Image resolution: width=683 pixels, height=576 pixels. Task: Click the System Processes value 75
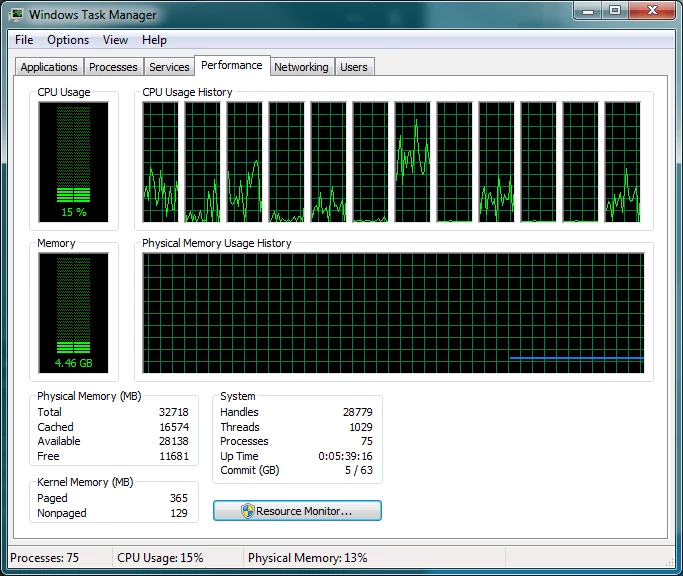pyautogui.click(x=367, y=441)
